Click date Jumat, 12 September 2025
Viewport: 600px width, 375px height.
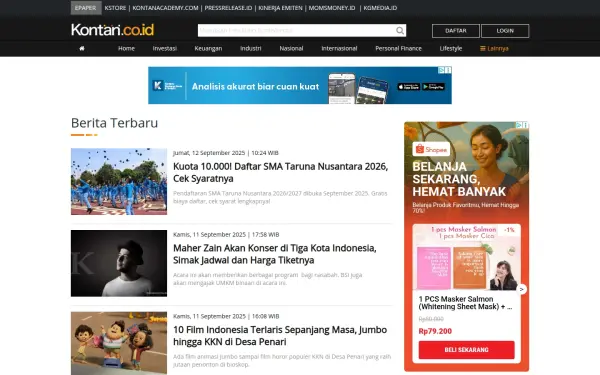(226, 153)
